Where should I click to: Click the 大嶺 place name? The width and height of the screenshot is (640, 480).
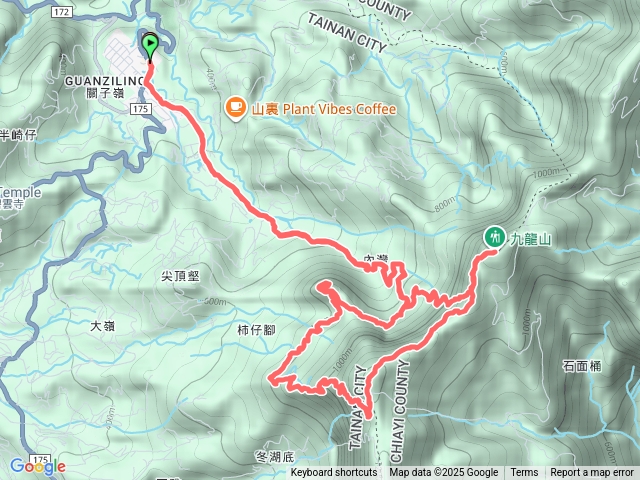coord(102,326)
